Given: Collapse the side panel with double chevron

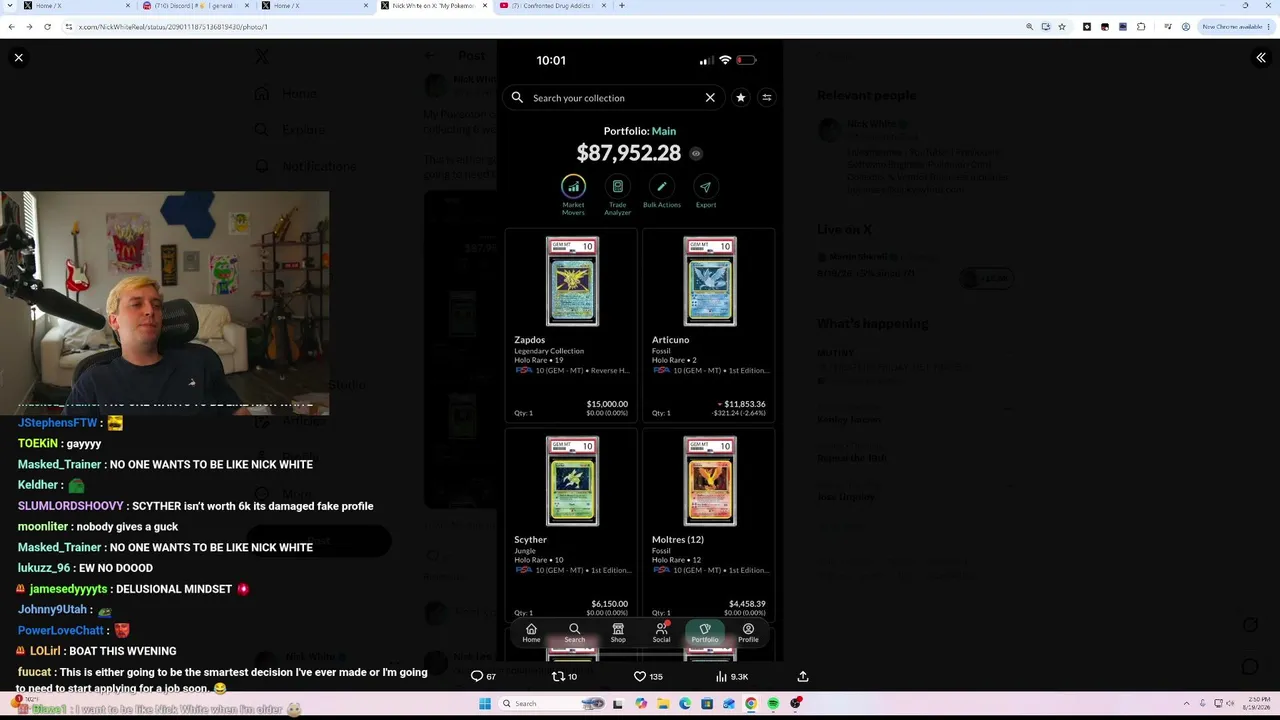Looking at the screenshot, I should pyautogui.click(x=1261, y=58).
